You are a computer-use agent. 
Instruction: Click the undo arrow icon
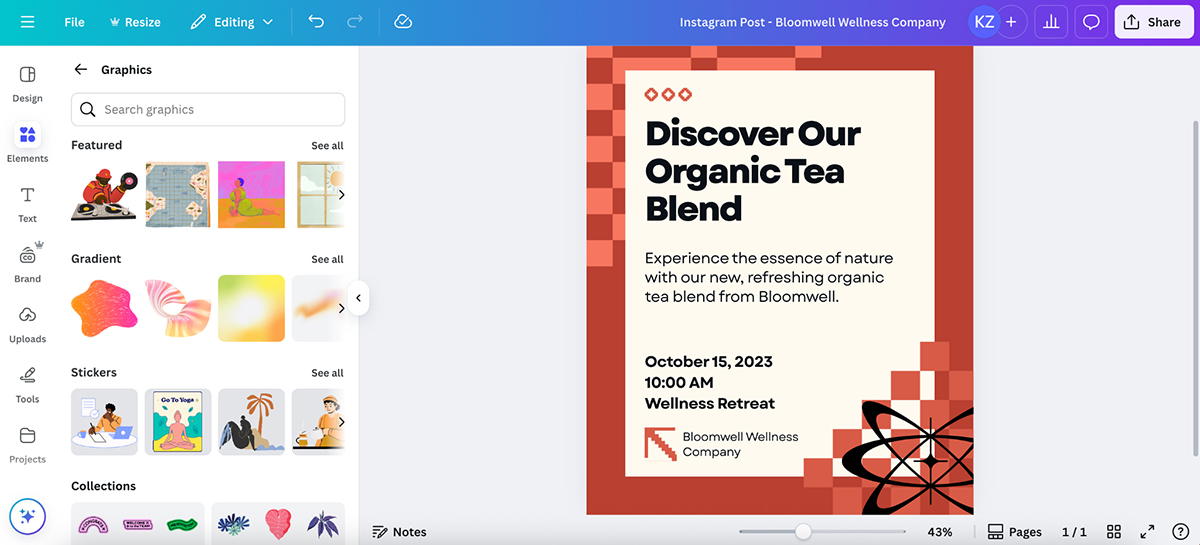point(316,22)
